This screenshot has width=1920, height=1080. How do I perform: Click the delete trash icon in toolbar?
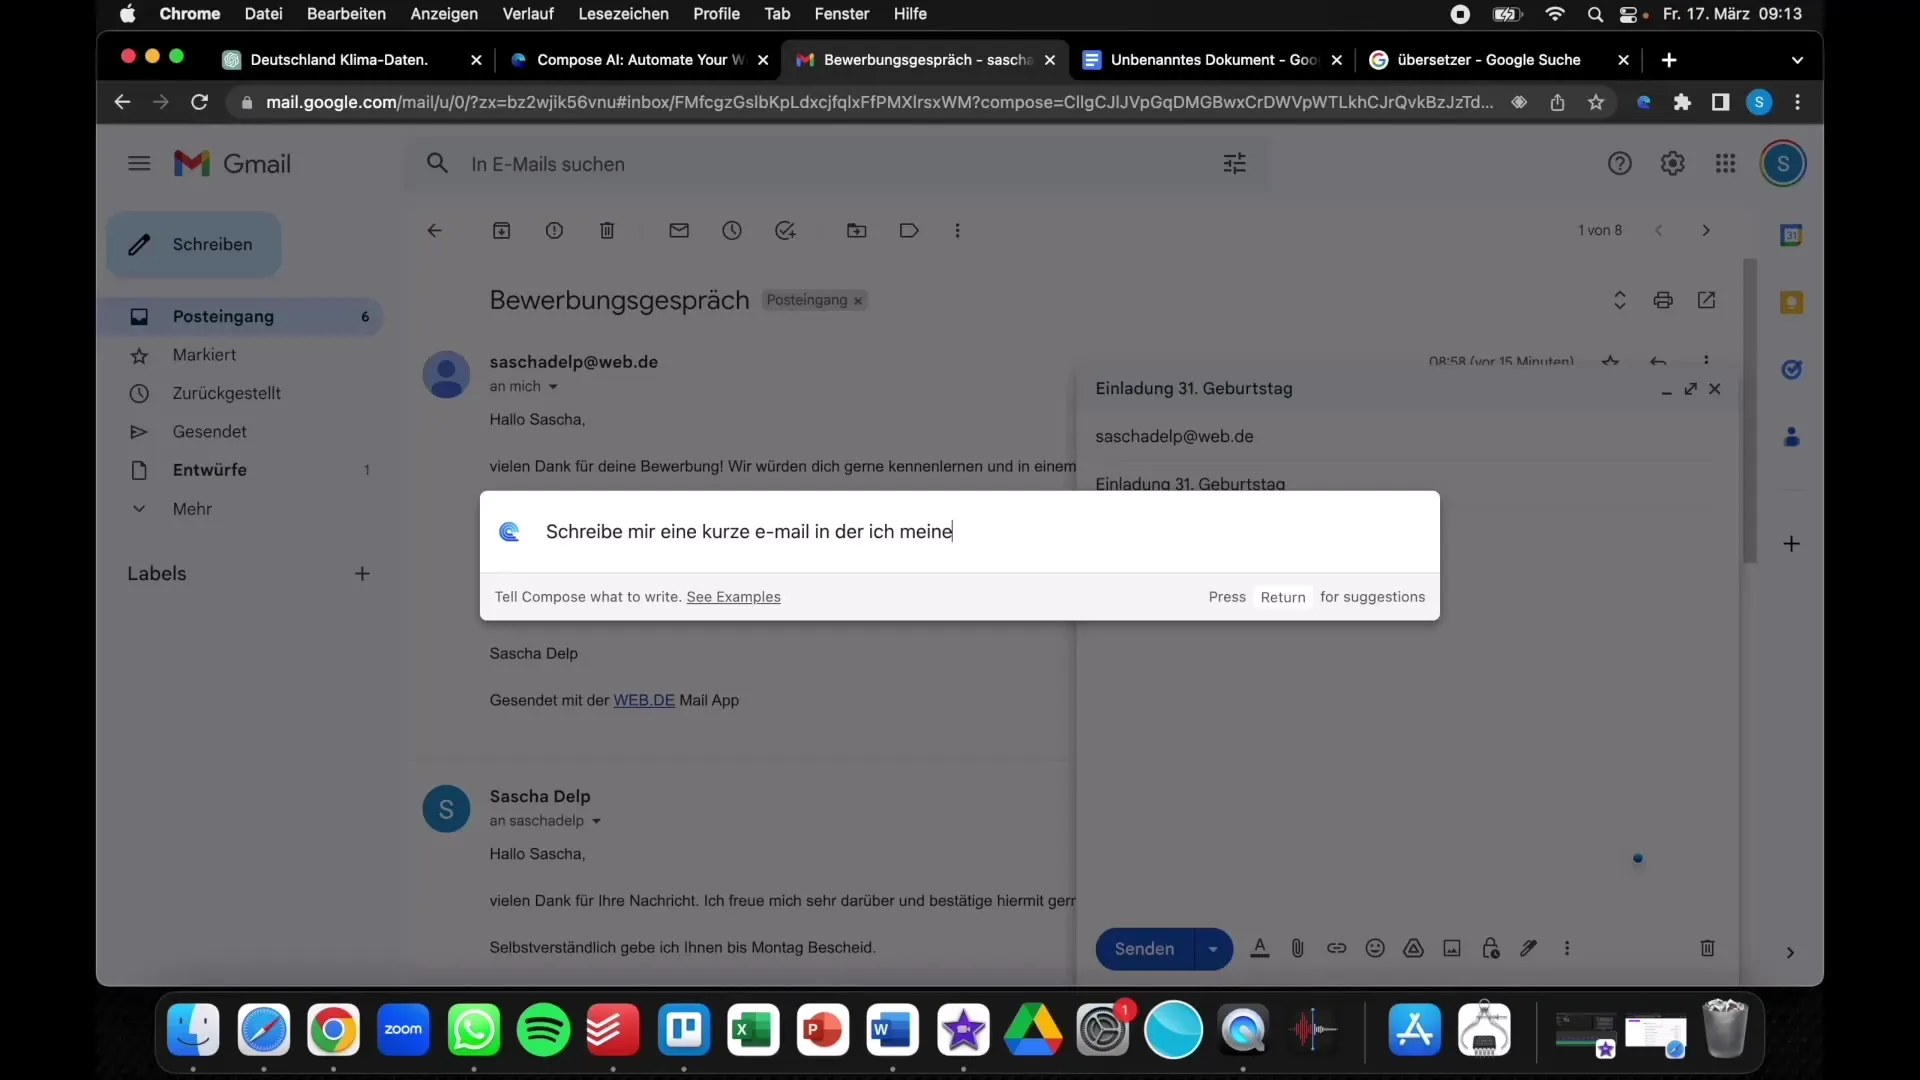tap(605, 231)
